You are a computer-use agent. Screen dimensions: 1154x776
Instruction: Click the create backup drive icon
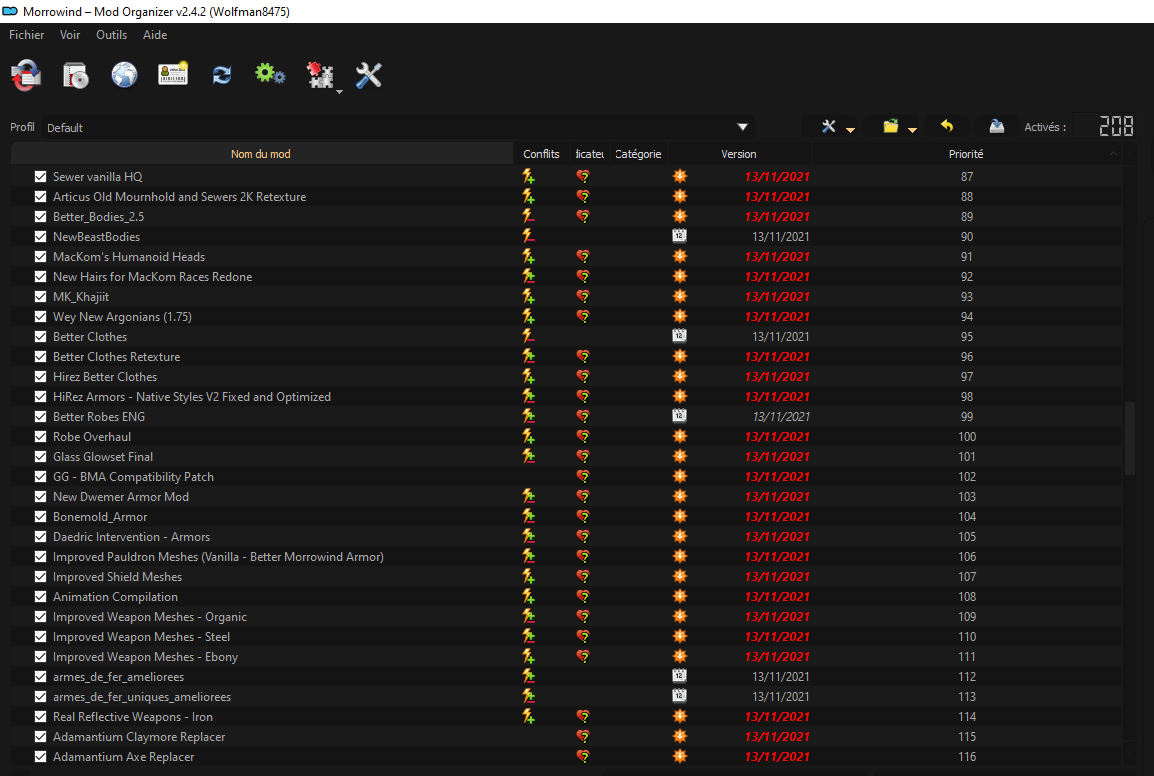point(996,127)
